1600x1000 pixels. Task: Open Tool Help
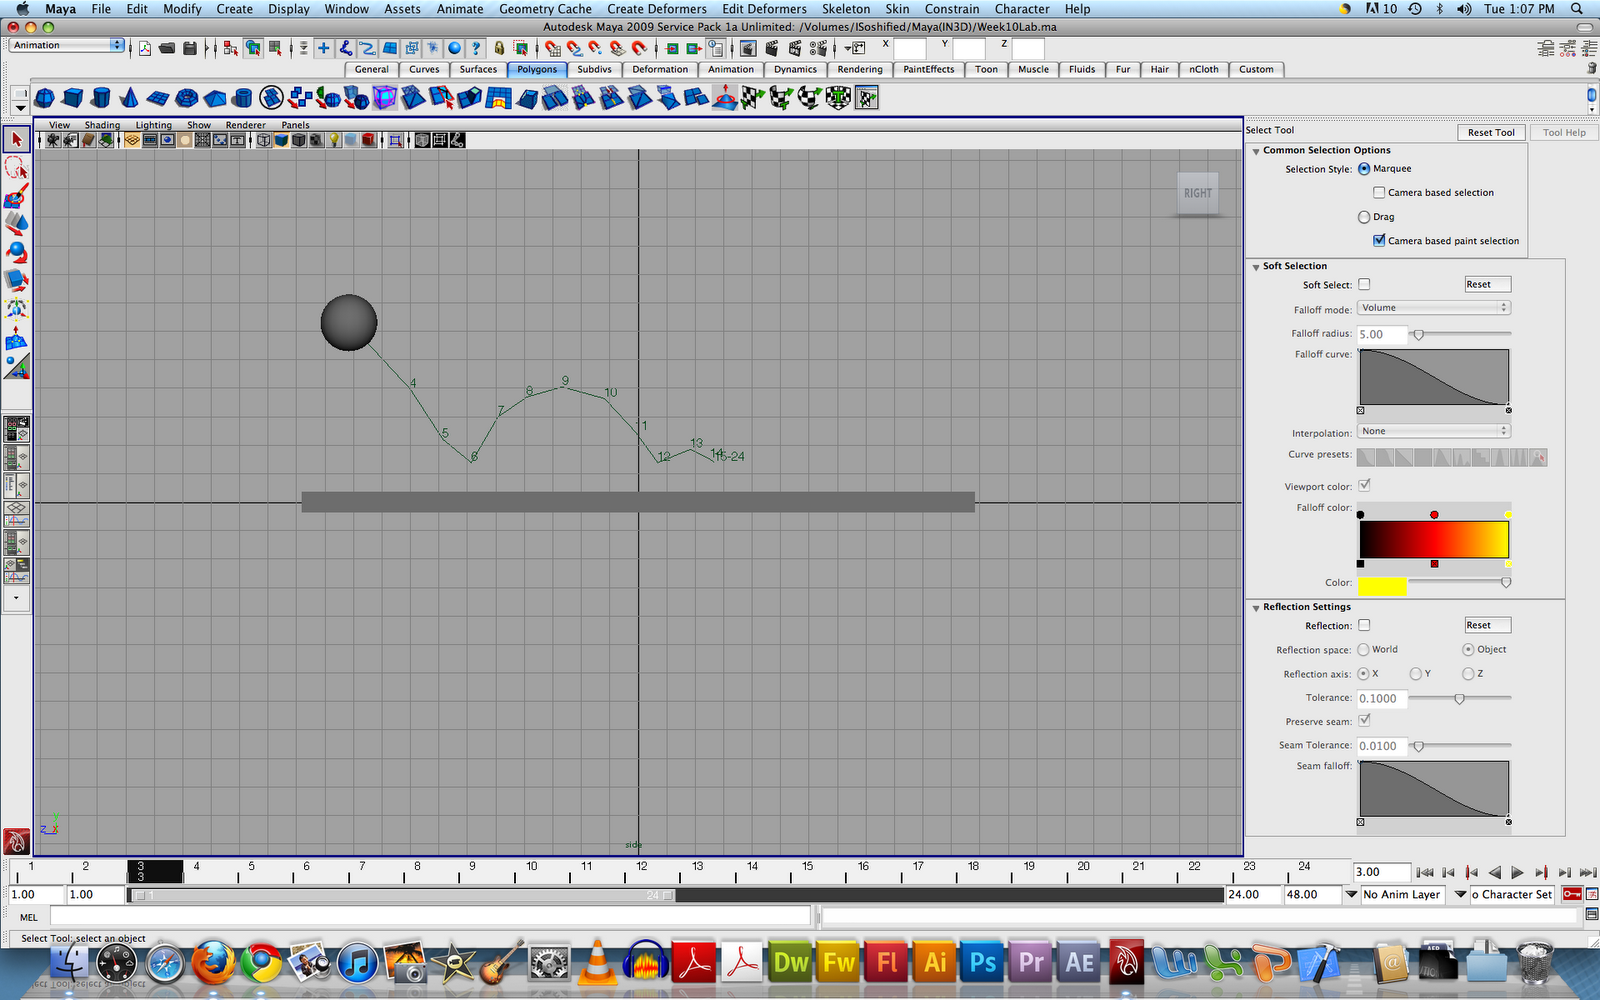click(1563, 132)
